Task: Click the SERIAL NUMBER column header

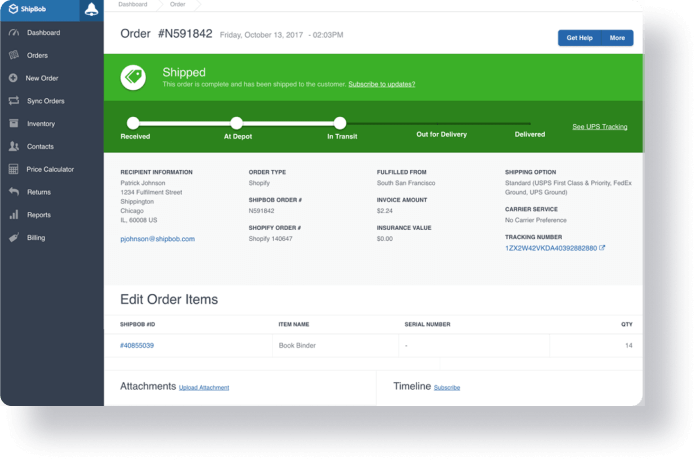Action: coord(427,325)
